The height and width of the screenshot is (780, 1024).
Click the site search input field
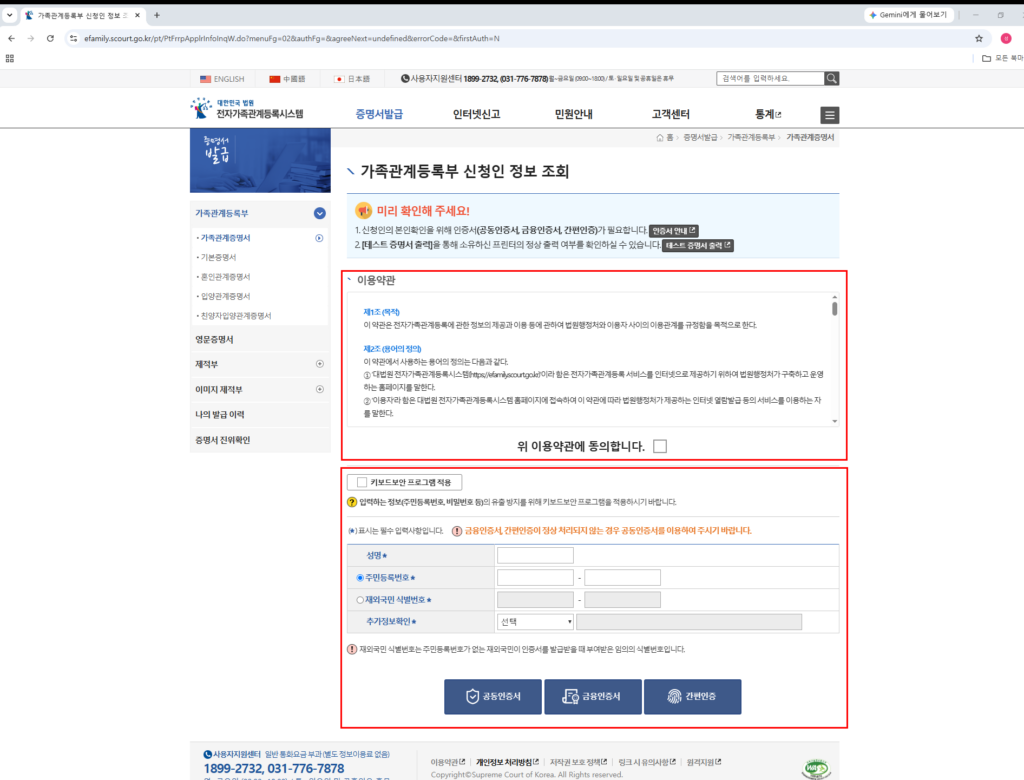[771, 78]
